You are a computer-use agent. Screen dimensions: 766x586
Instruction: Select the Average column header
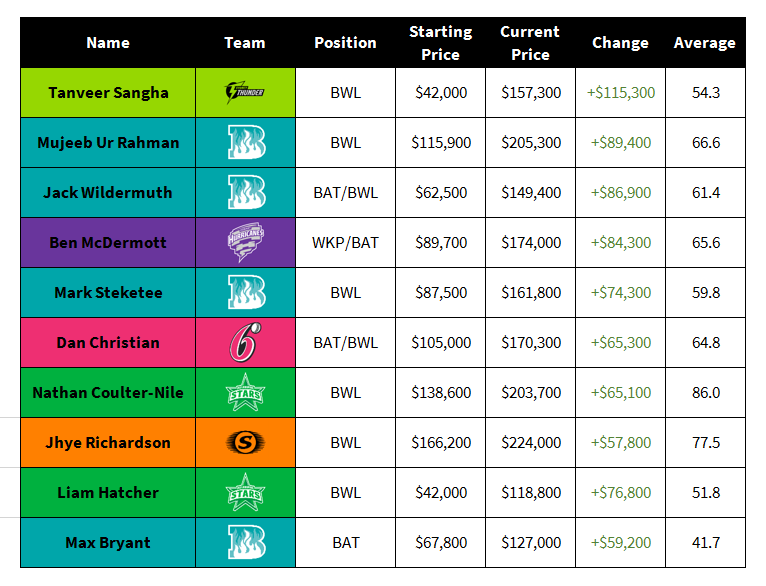tap(704, 43)
